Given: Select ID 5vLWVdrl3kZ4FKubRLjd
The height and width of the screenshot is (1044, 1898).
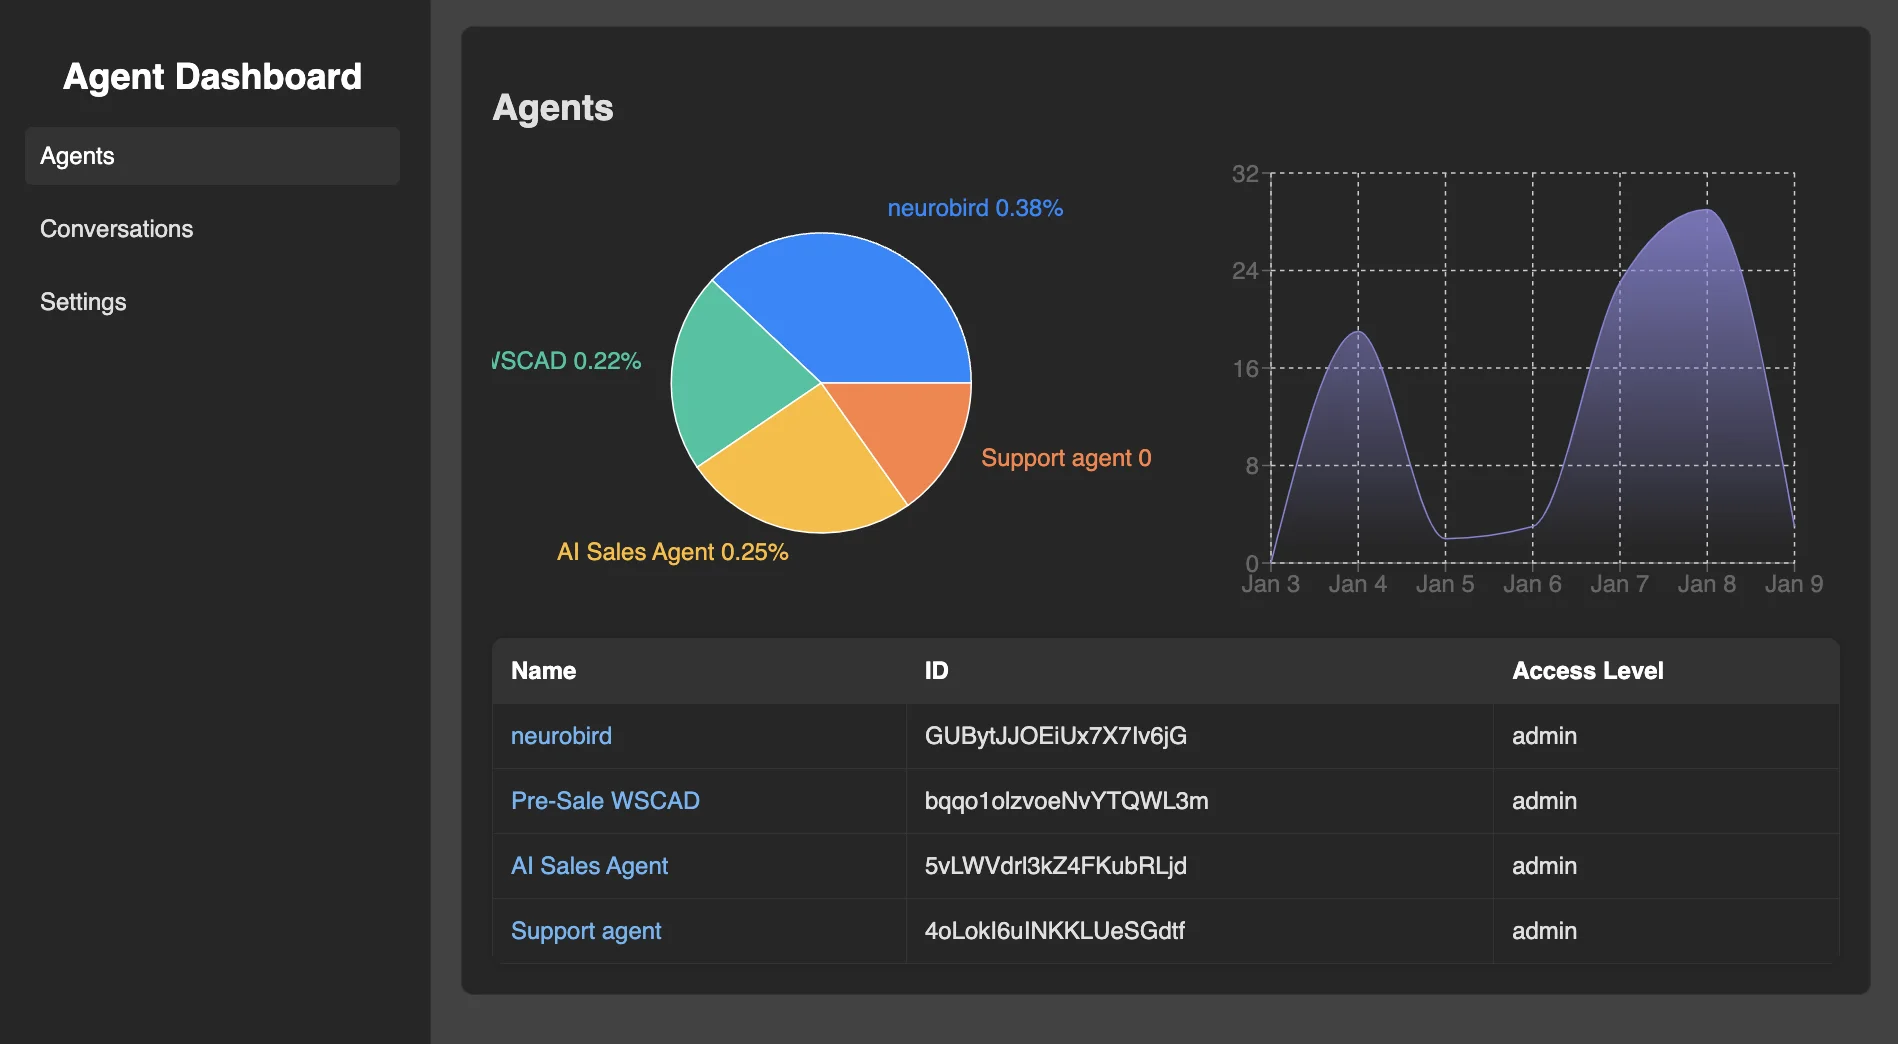Looking at the screenshot, I should pos(1056,866).
